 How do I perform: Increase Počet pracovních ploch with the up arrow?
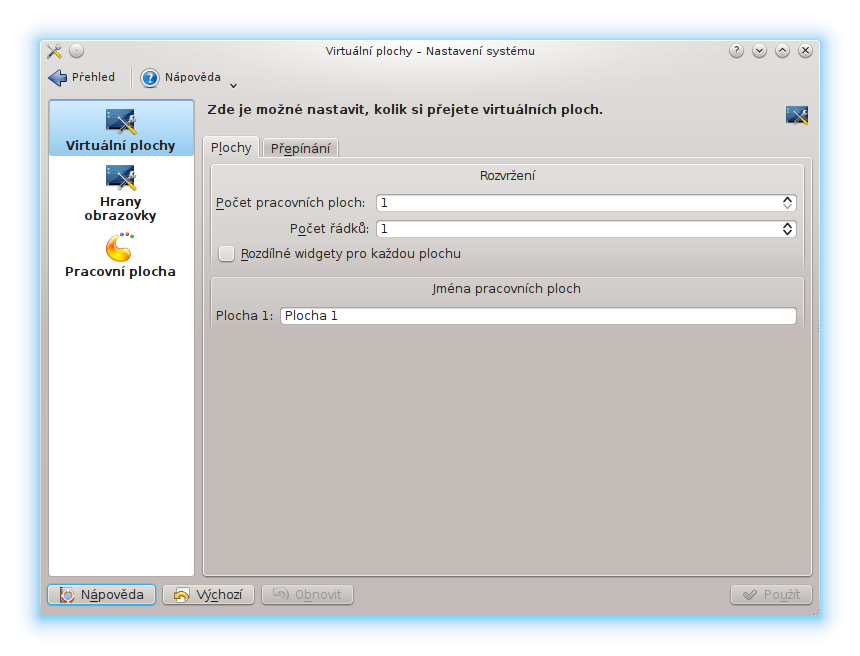click(788, 199)
